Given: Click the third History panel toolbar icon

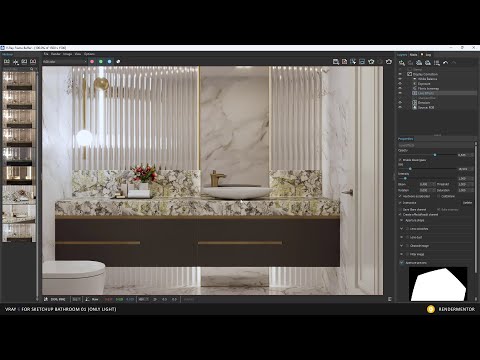Looking at the screenshot, I should click(x=24, y=62).
